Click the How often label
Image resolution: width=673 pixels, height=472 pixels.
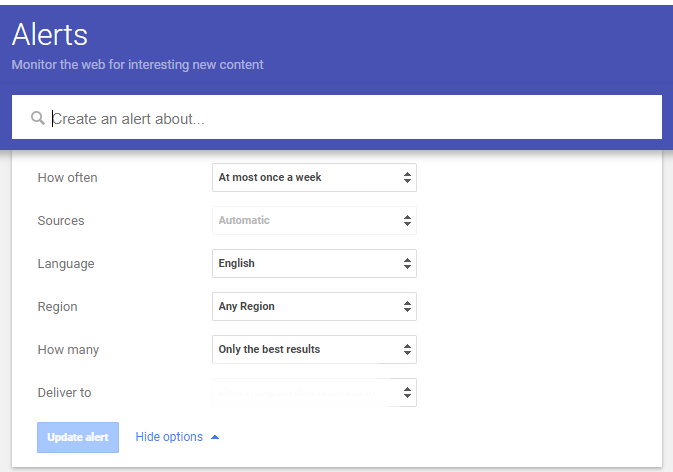tap(67, 178)
